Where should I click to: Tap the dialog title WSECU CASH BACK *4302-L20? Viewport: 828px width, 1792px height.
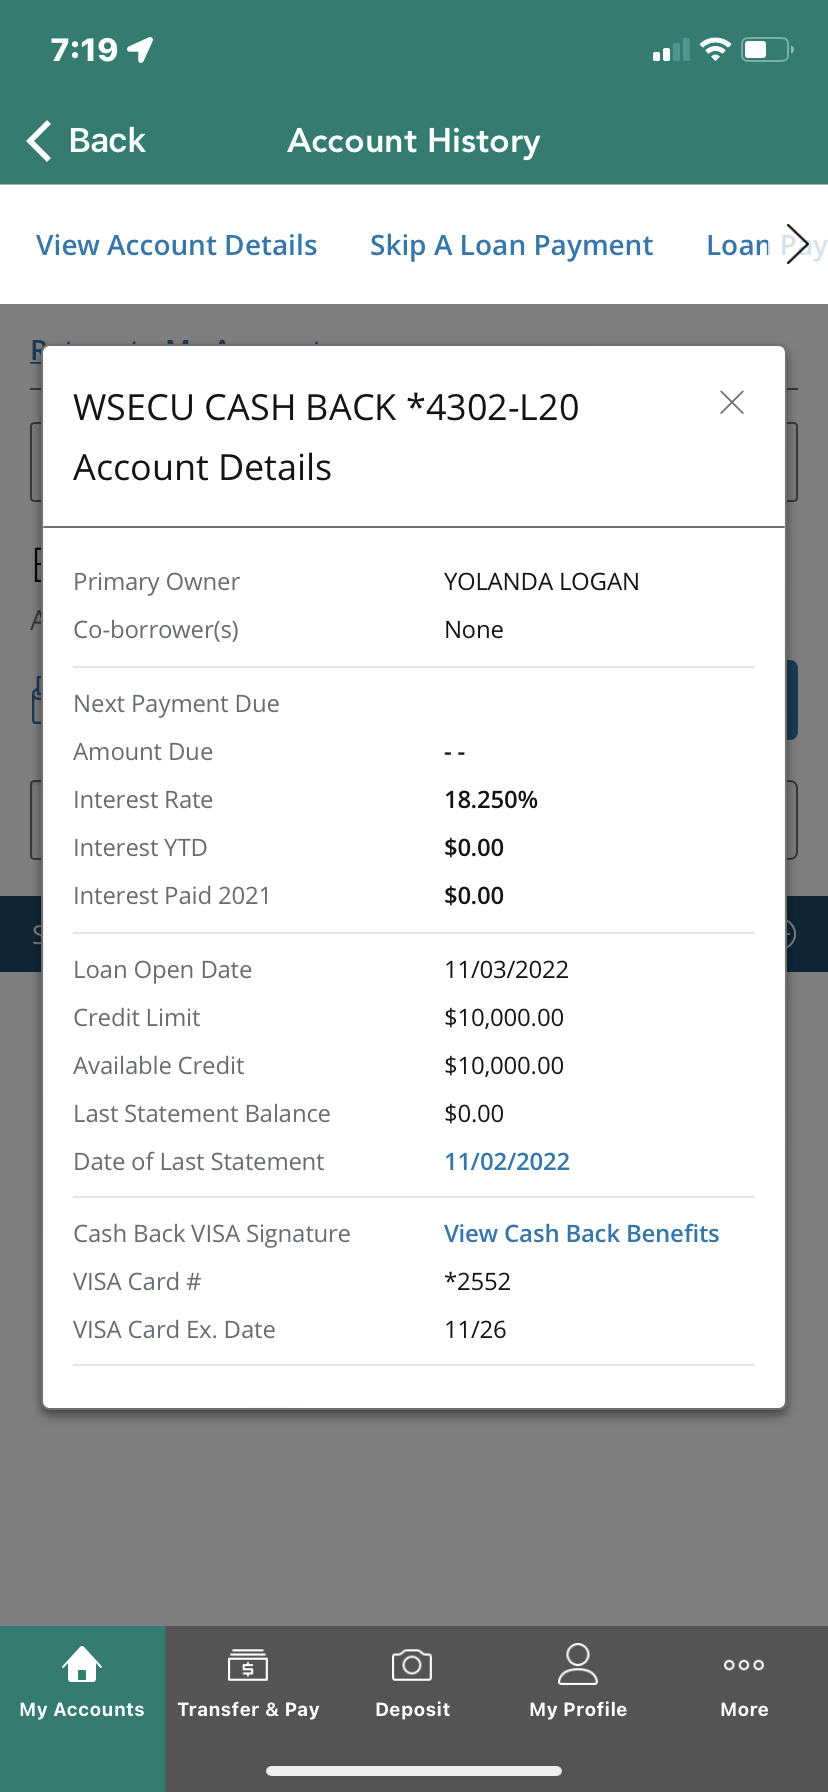326,407
